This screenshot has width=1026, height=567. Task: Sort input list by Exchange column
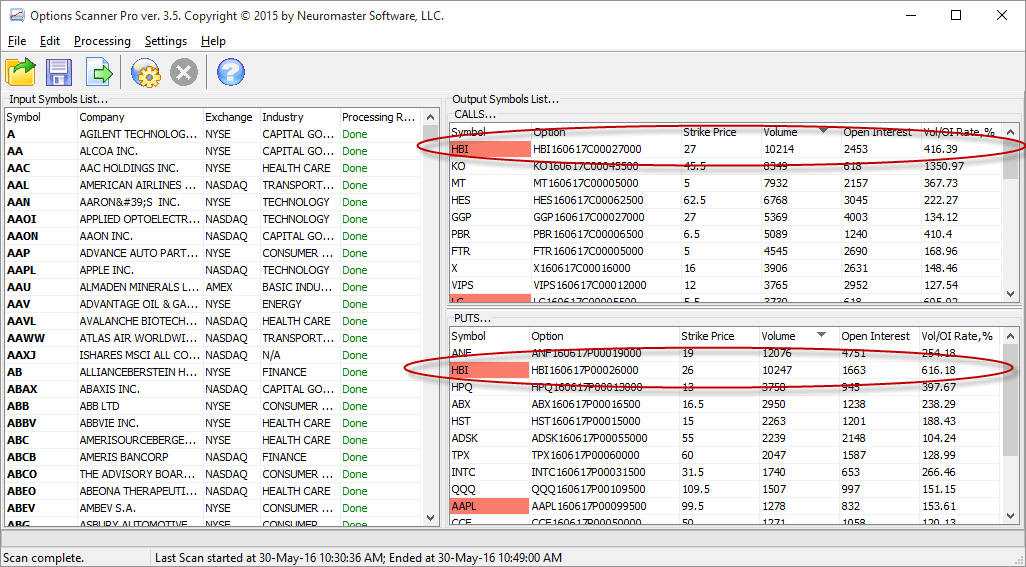point(232,117)
